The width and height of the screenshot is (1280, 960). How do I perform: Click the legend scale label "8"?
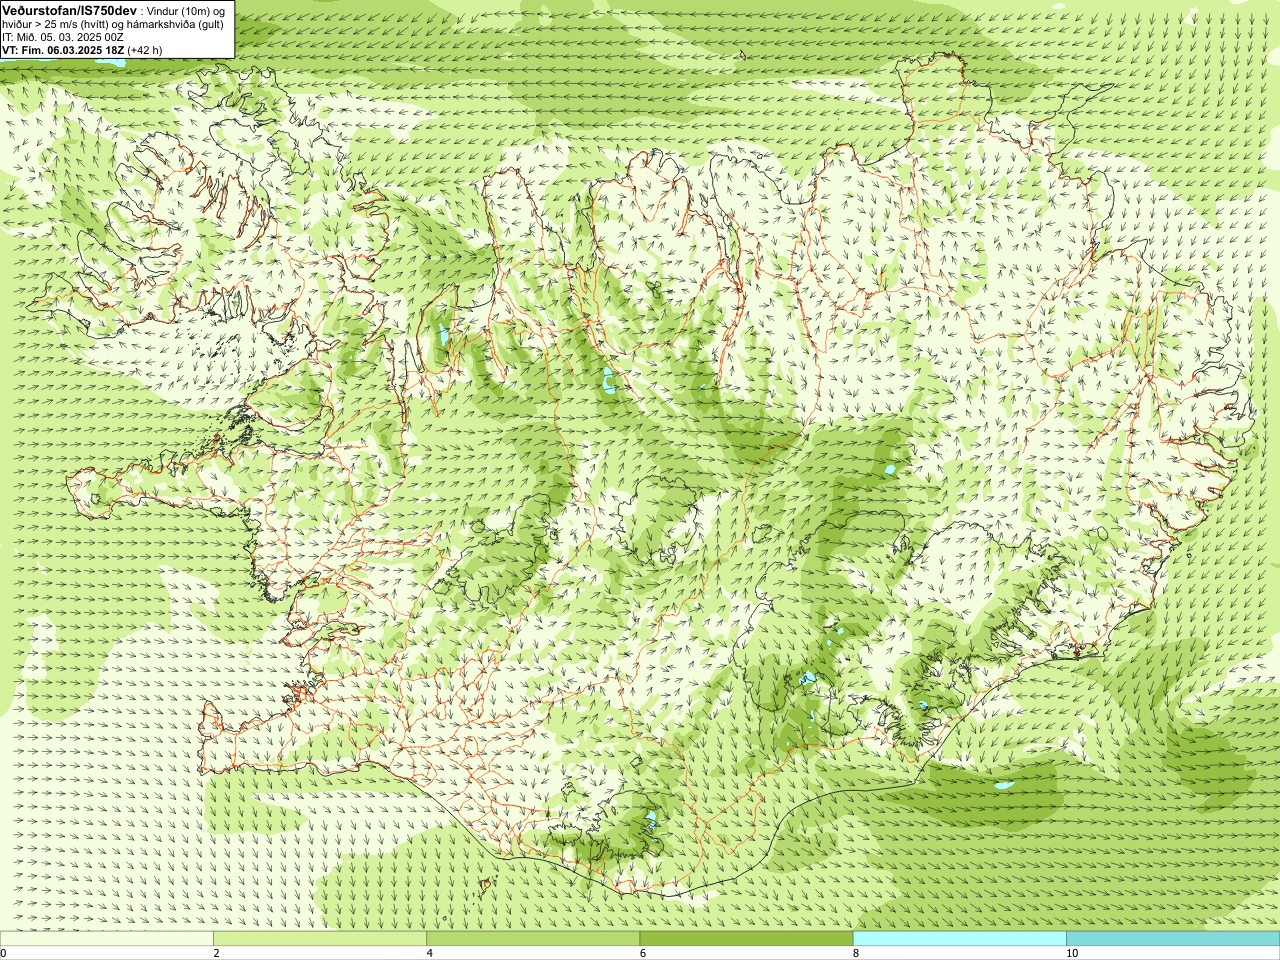856,953
